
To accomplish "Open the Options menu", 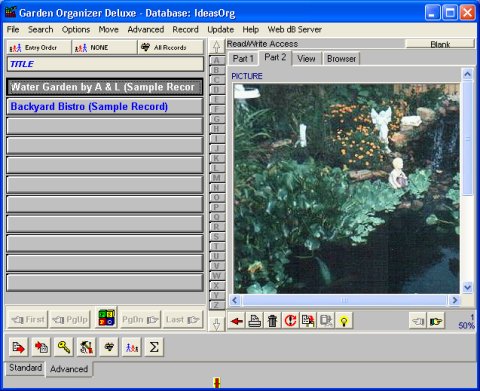I will tap(76, 29).
